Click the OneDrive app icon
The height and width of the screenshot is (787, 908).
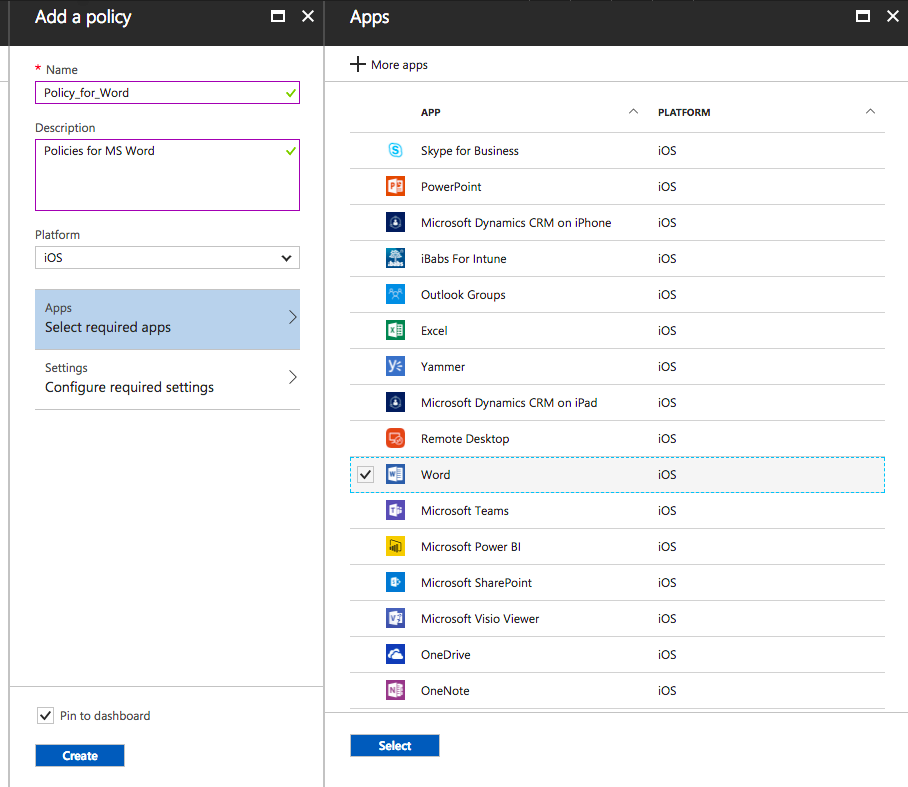395,655
